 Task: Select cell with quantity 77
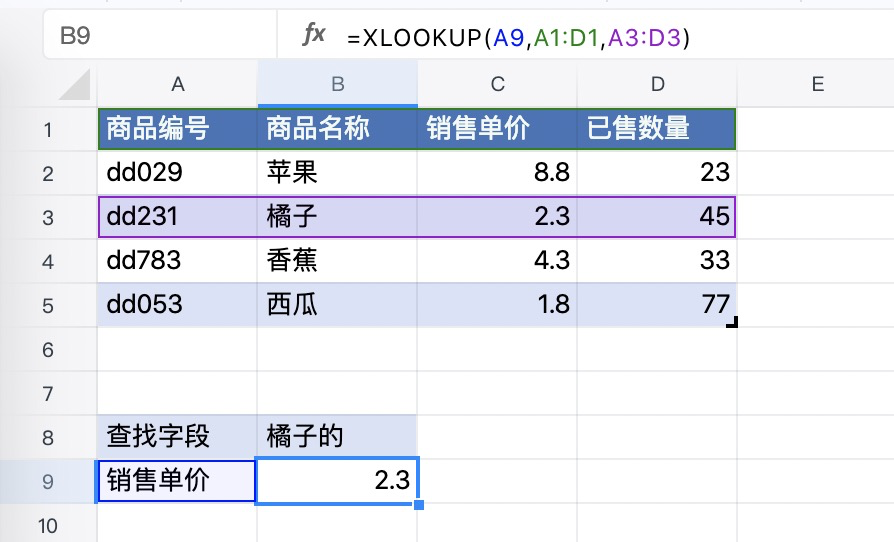coord(657,305)
